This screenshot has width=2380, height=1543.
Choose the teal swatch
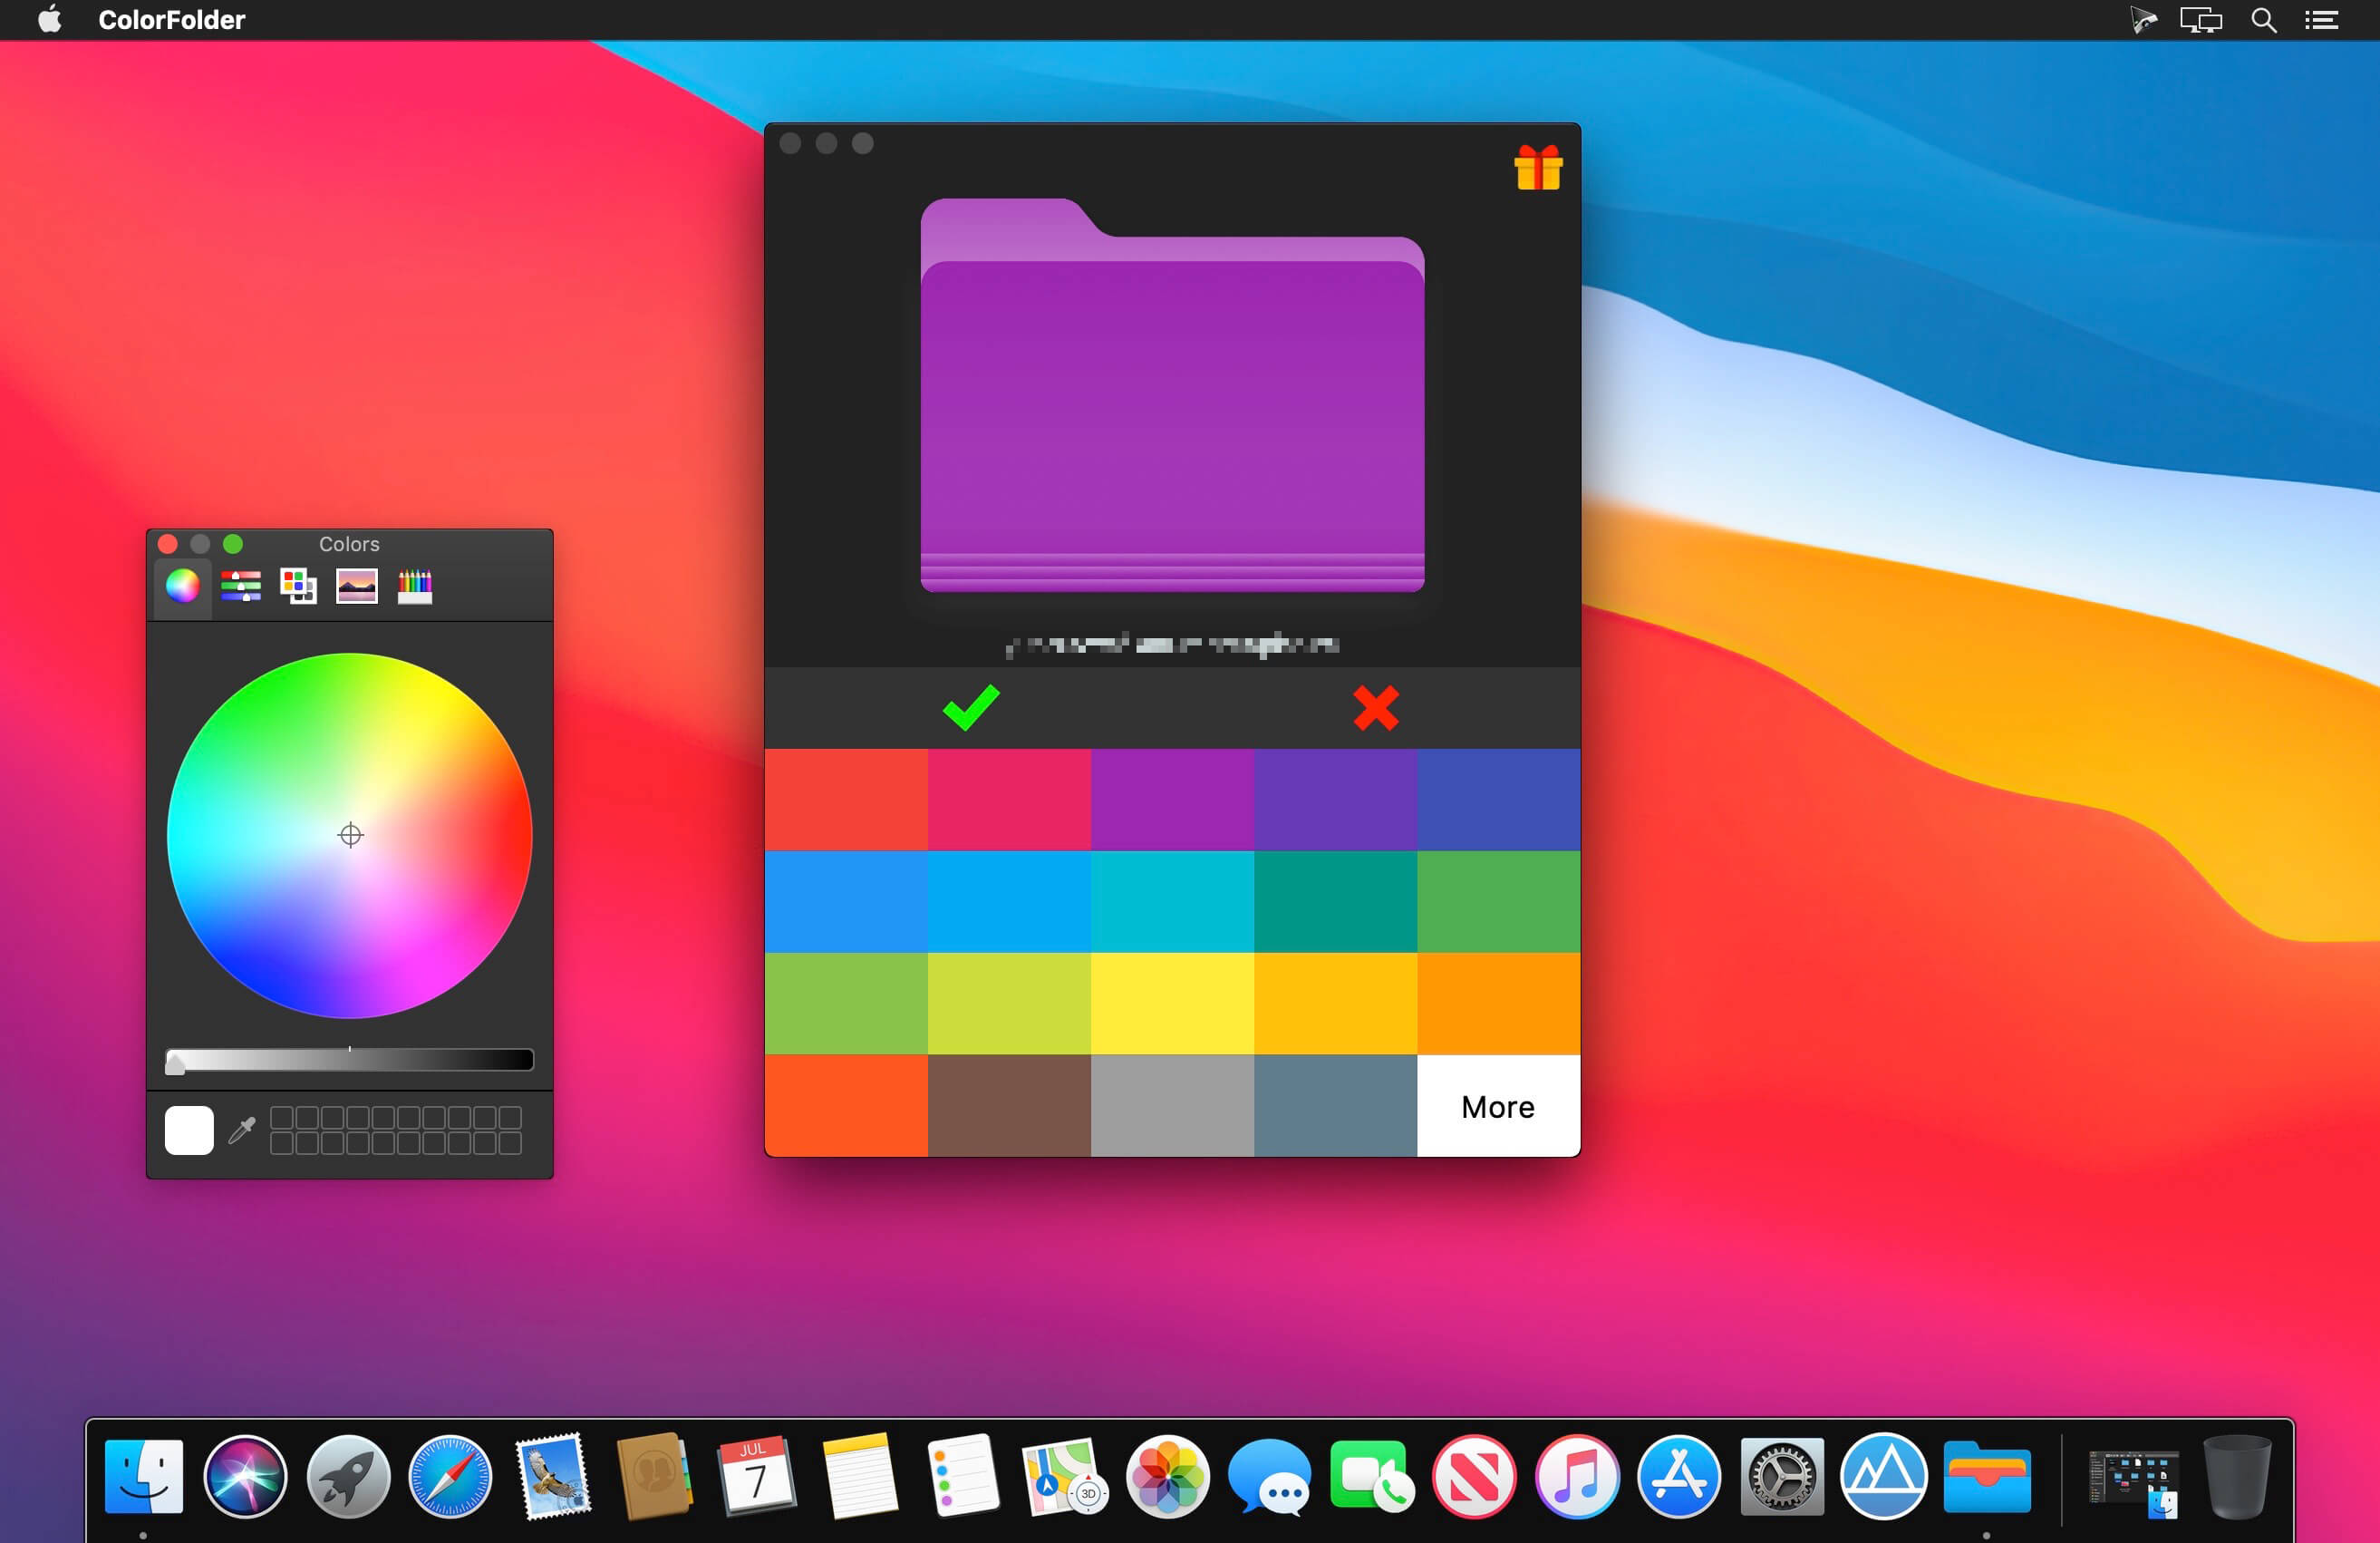(x=1335, y=902)
